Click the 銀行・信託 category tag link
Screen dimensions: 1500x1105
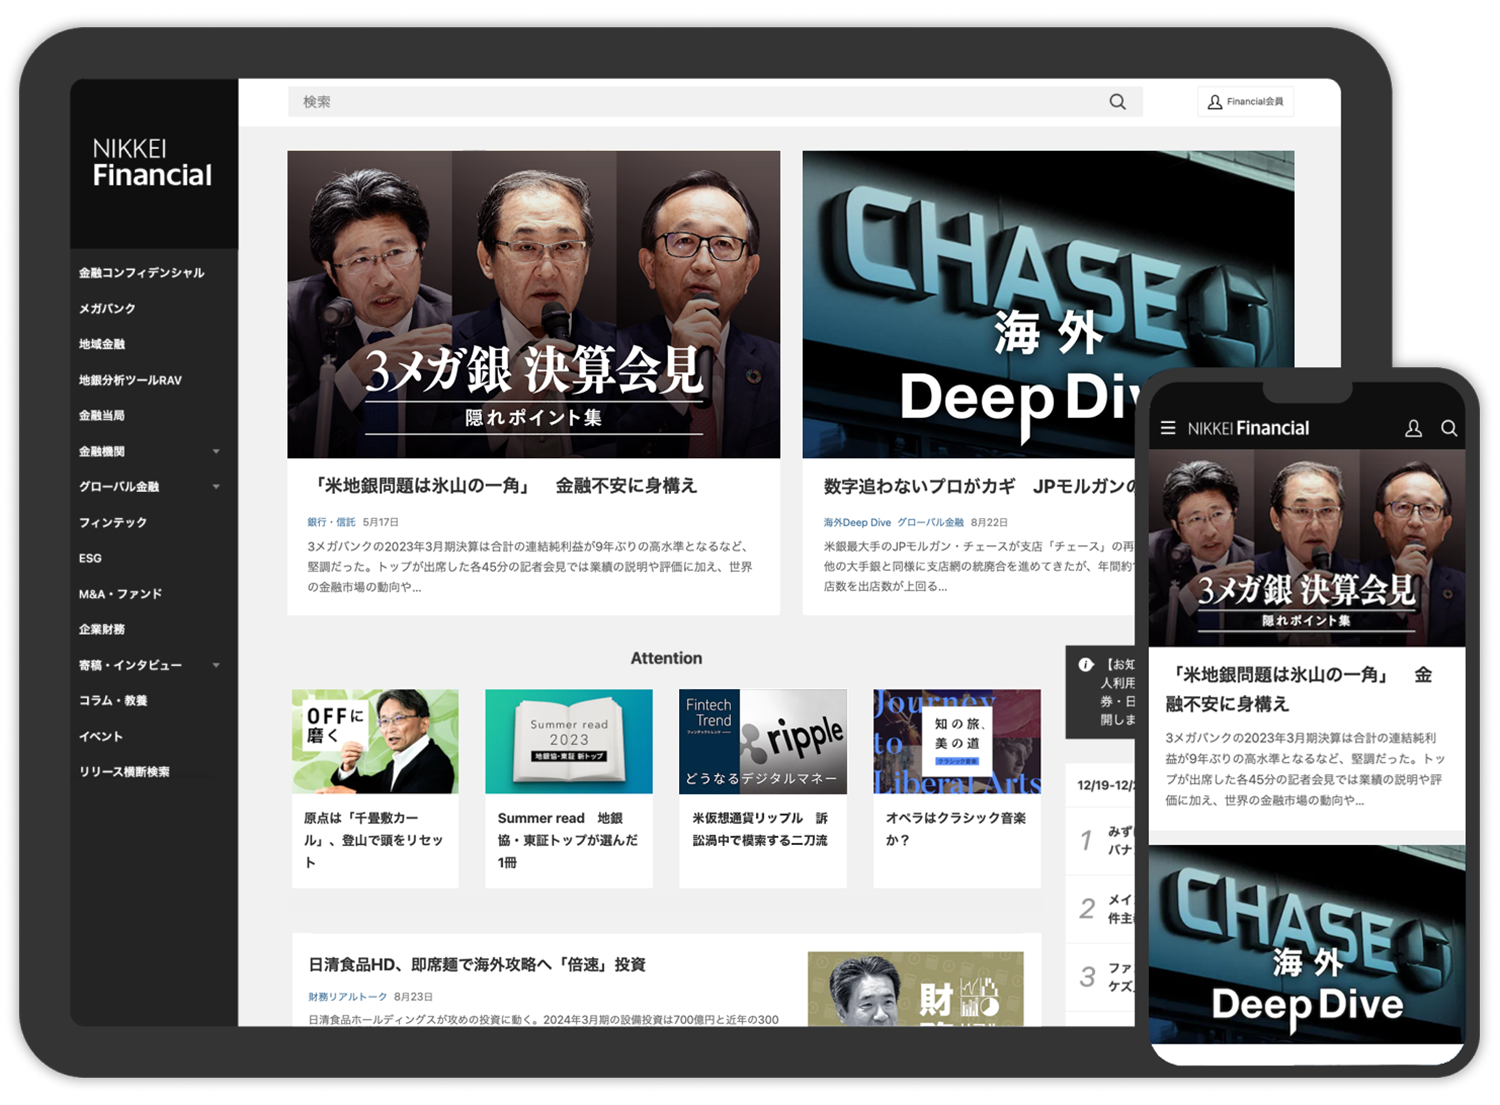click(331, 522)
